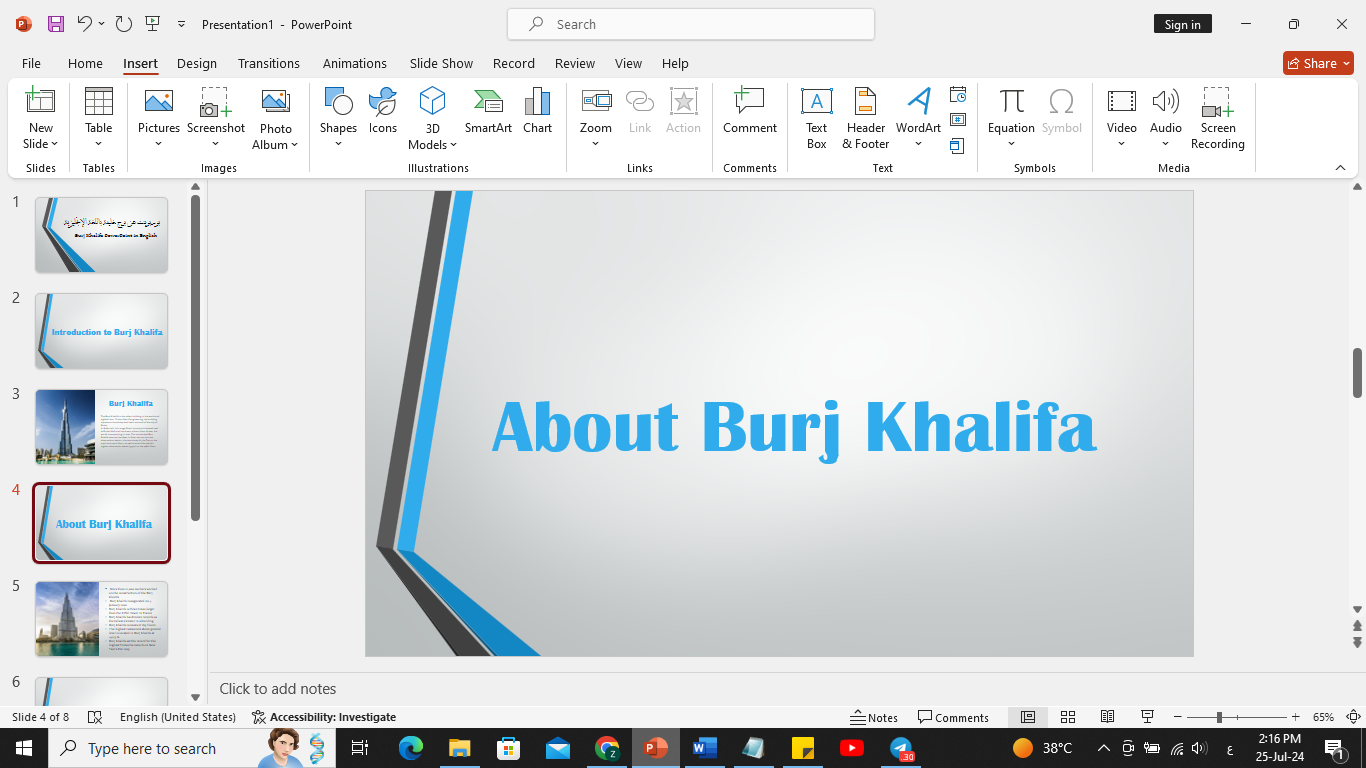
Task: Click the 65% zoom level
Action: tap(1324, 717)
